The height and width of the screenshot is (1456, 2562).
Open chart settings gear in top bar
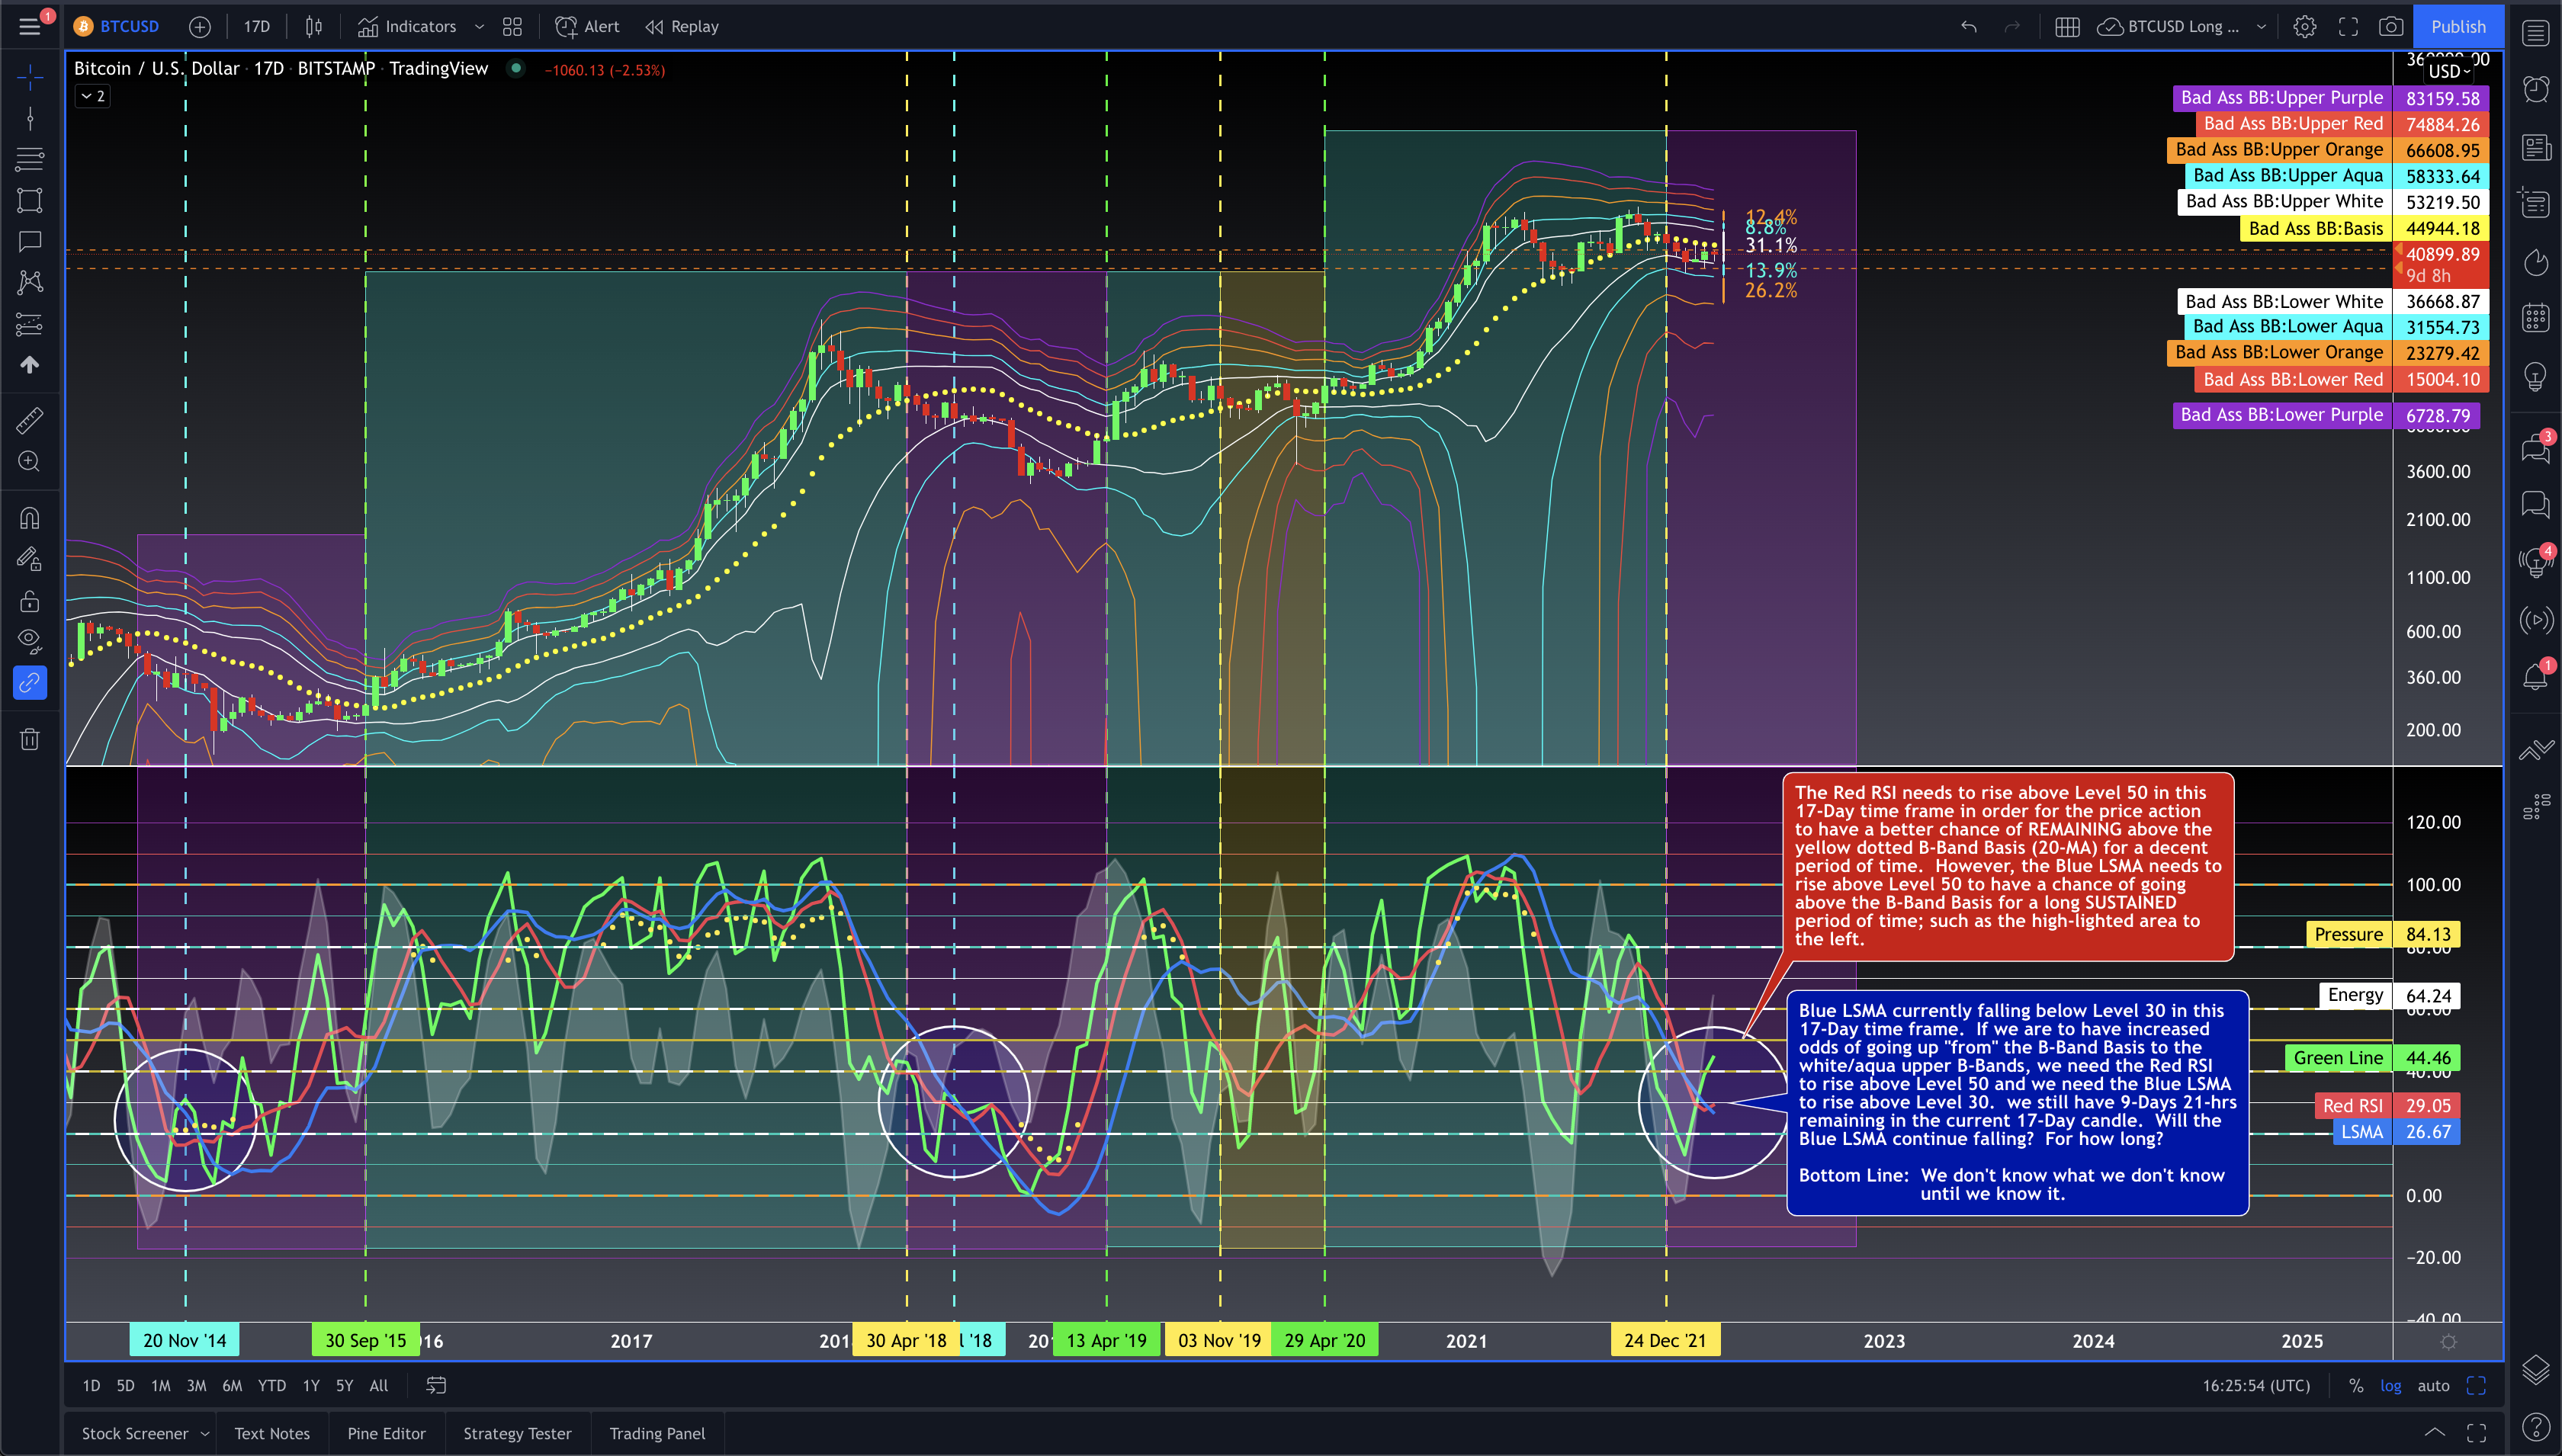(2305, 27)
